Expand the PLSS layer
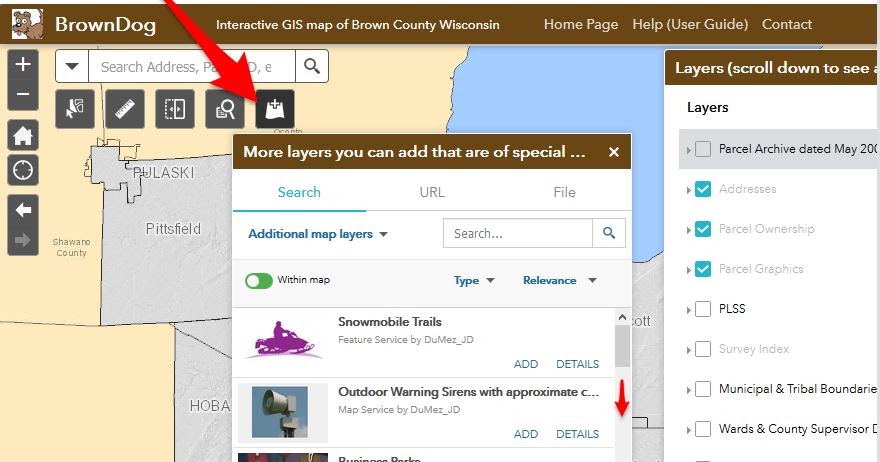 [689, 310]
